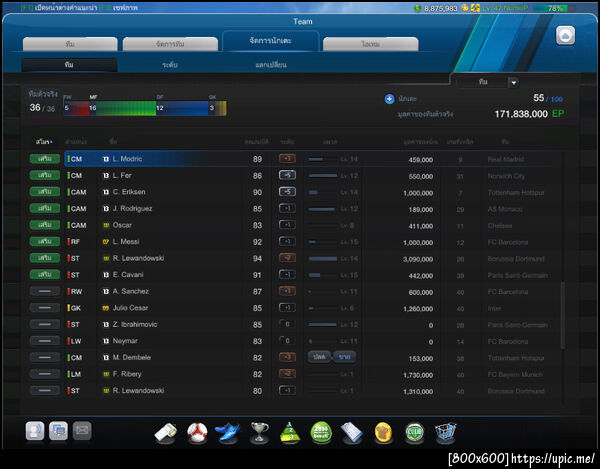Click the +2 badge on F. Ribery row
The width and height of the screenshot is (600, 469).
tap(287, 374)
